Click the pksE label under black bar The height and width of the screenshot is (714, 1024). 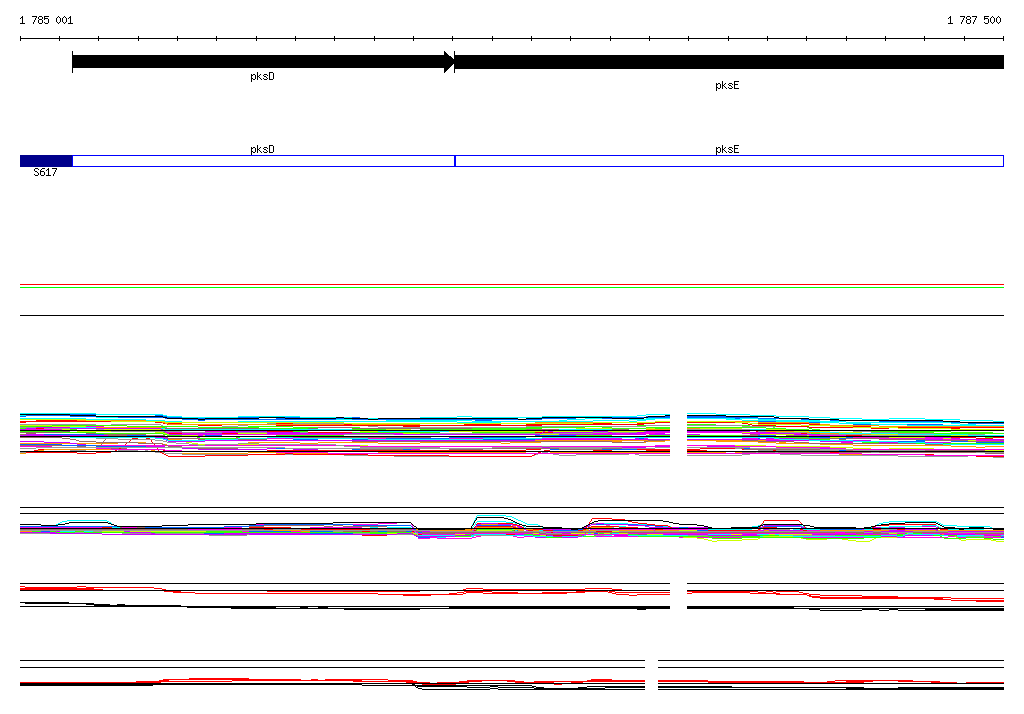click(727, 86)
